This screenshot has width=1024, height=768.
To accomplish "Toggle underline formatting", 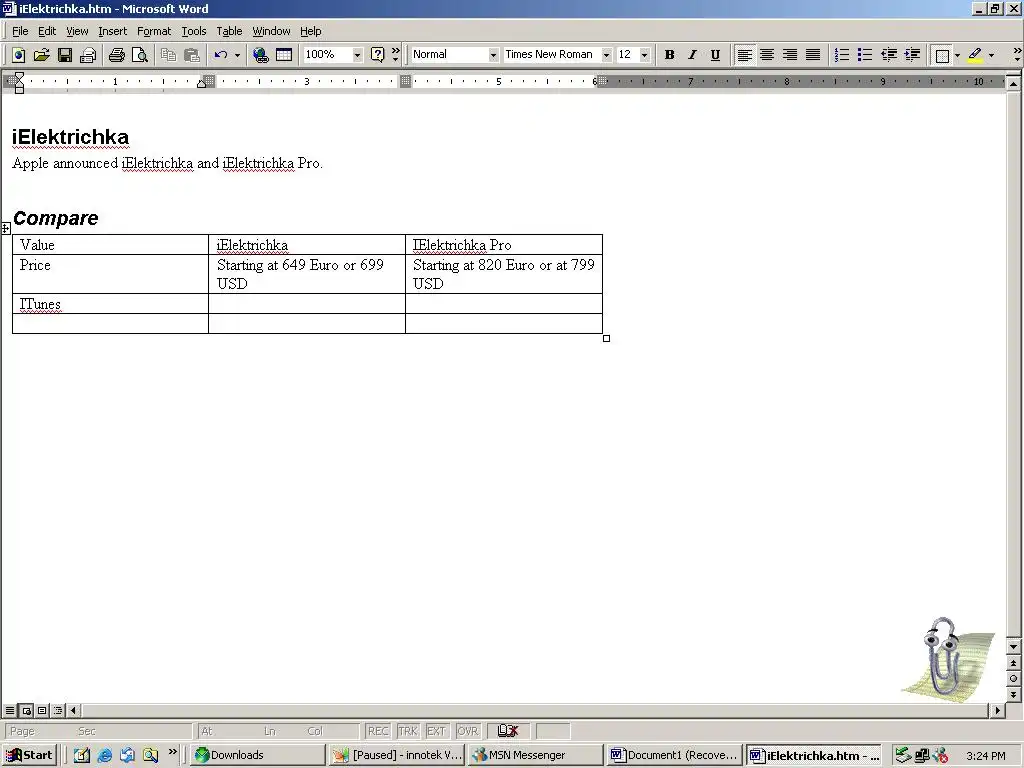I will pyautogui.click(x=715, y=55).
